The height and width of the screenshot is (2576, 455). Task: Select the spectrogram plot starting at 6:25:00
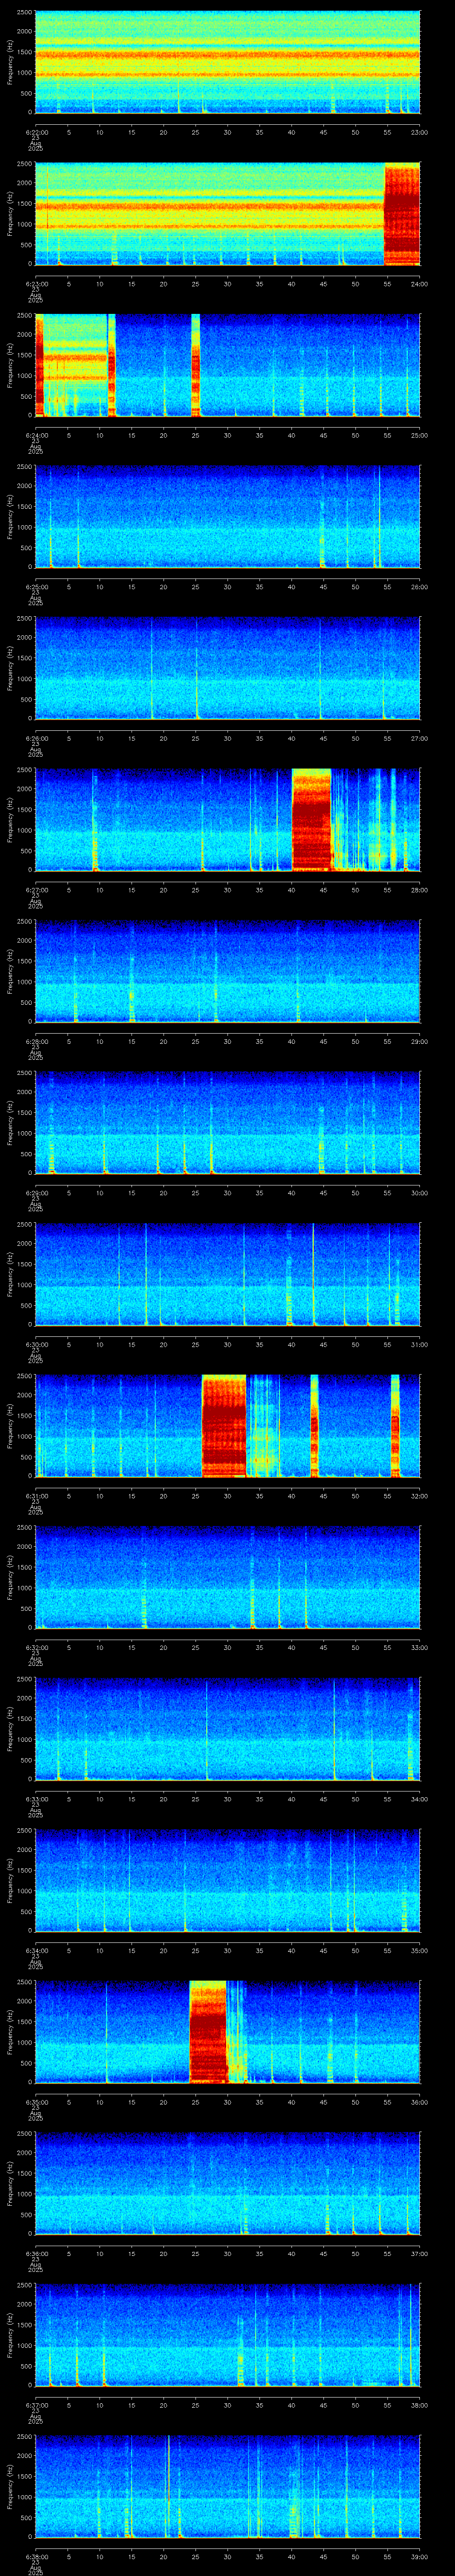point(227,516)
